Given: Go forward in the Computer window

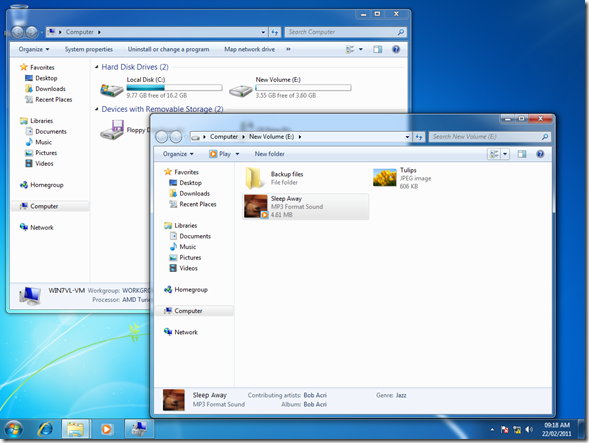Looking at the screenshot, I should coord(32,32).
